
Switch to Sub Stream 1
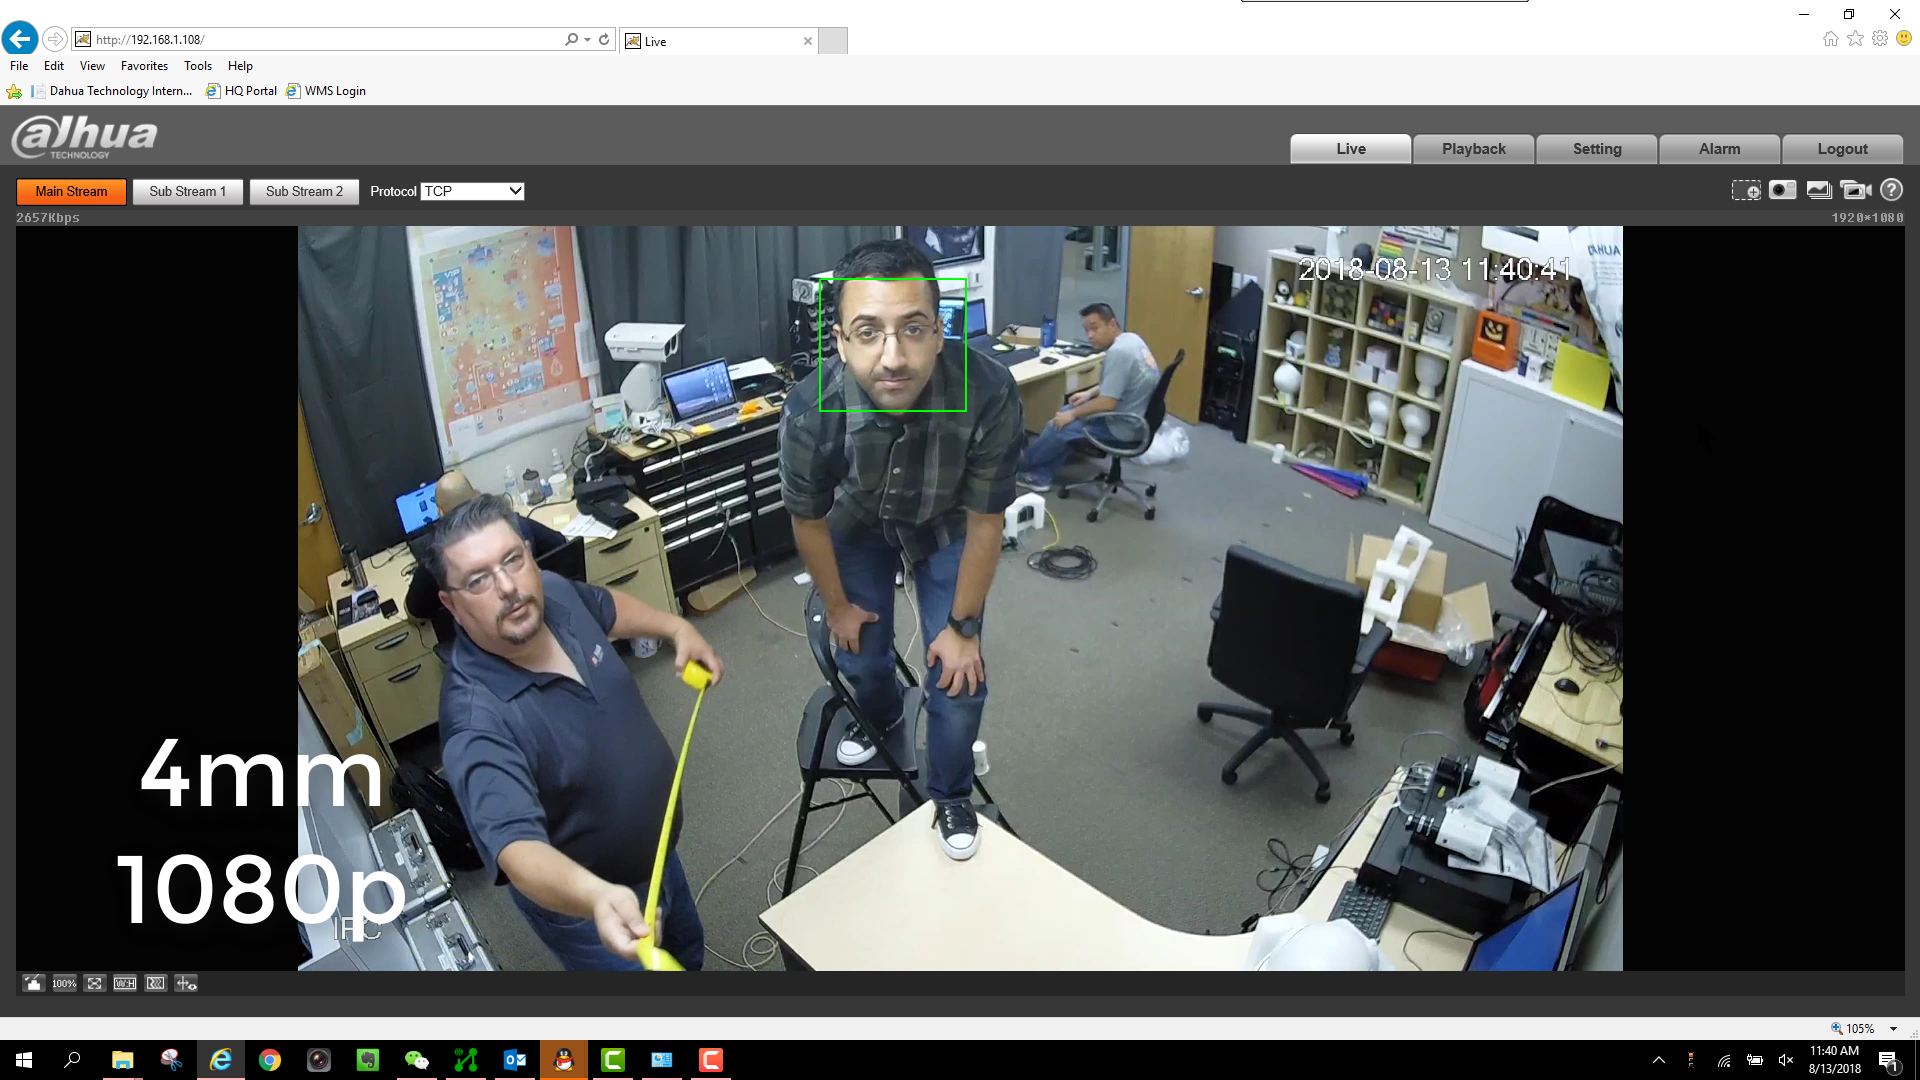[188, 191]
